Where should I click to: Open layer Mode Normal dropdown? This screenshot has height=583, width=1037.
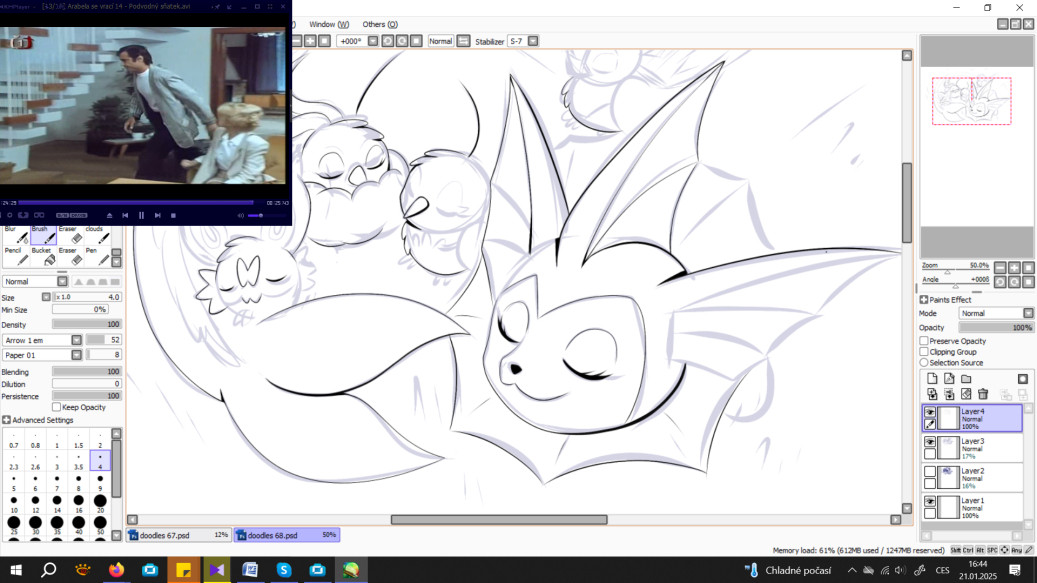[x=996, y=313]
